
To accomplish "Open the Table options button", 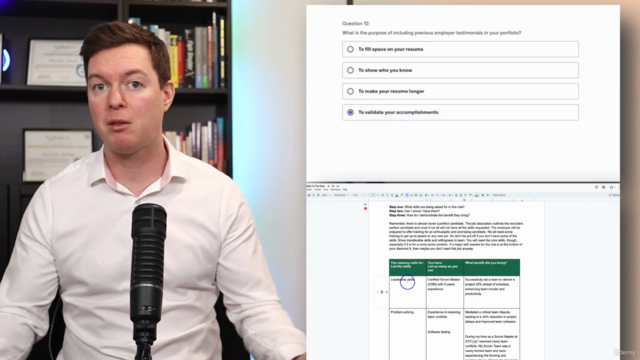I will [x=499, y=195].
